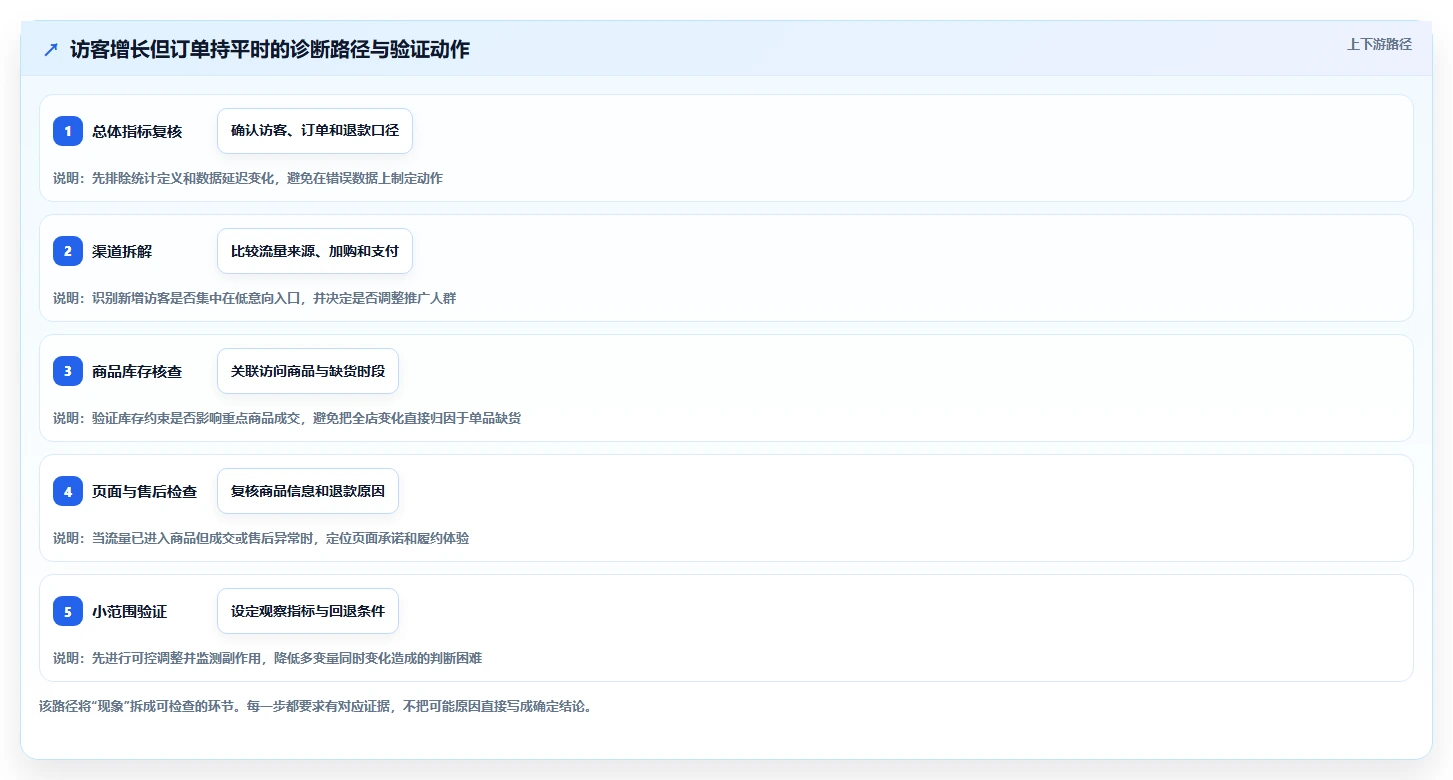Click the note 识别新增访客是否集中在低意向入口
This screenshot has height=780, width=1453.
196,298
